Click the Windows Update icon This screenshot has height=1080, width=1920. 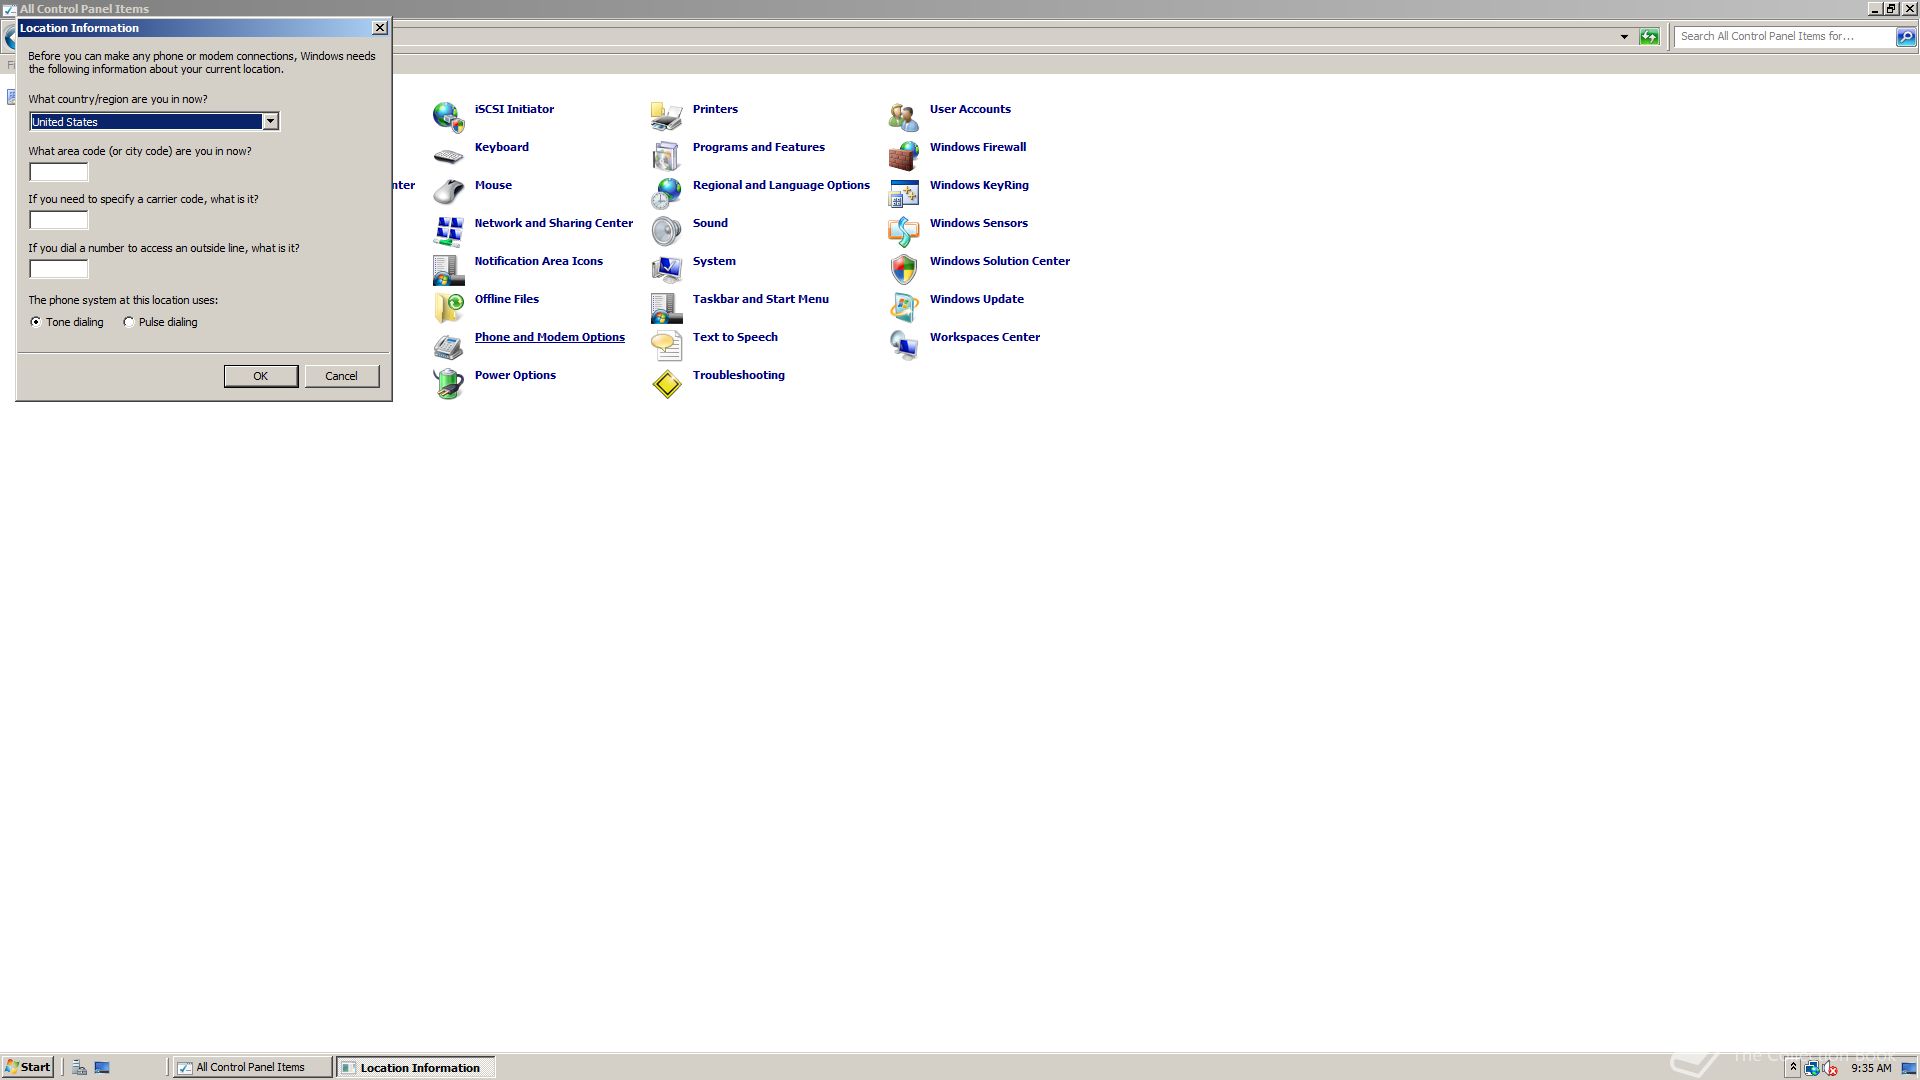click(903, 307)
